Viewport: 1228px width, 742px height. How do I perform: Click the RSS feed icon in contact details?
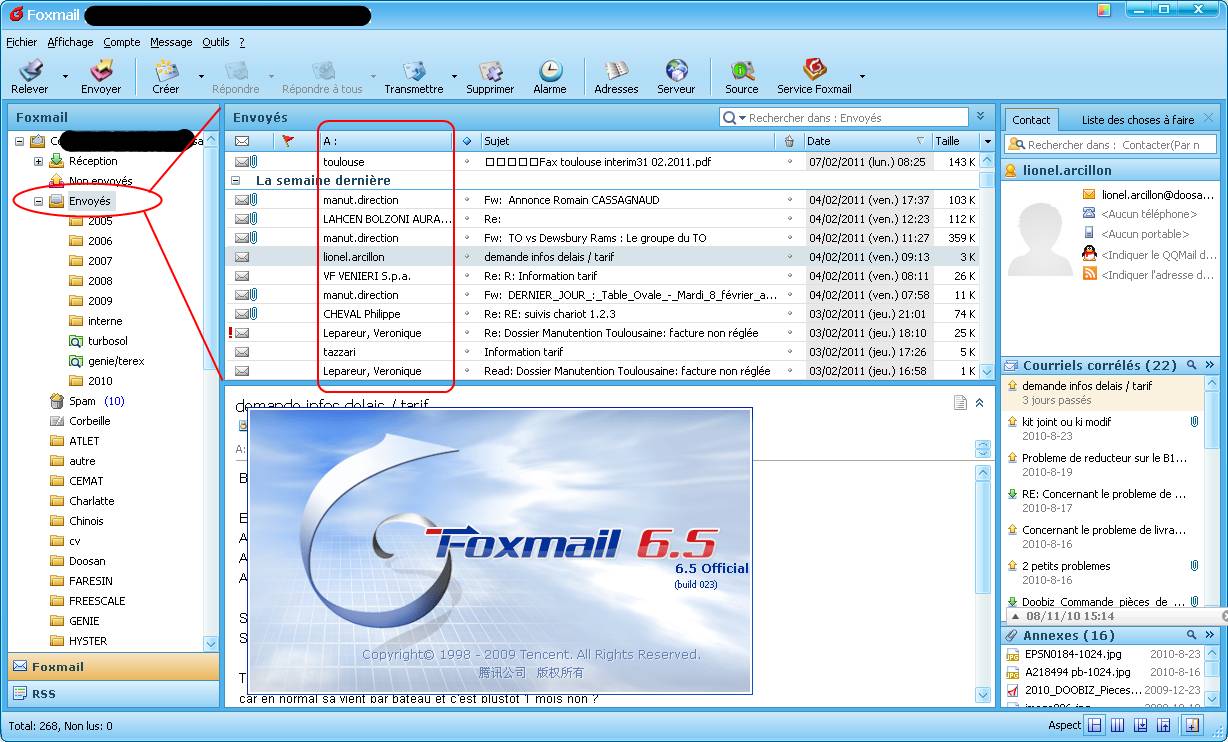1089,274
